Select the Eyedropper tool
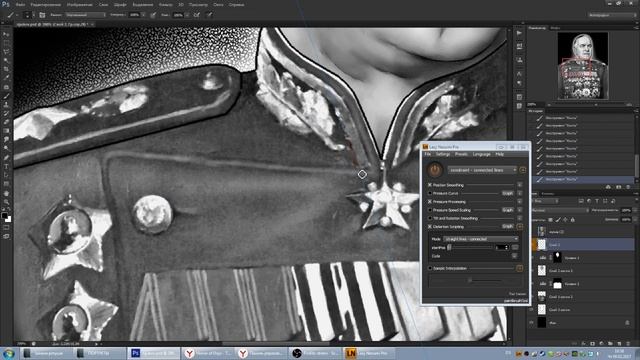The height and width of the screenshot is (360, 640). tap(6, 78)
